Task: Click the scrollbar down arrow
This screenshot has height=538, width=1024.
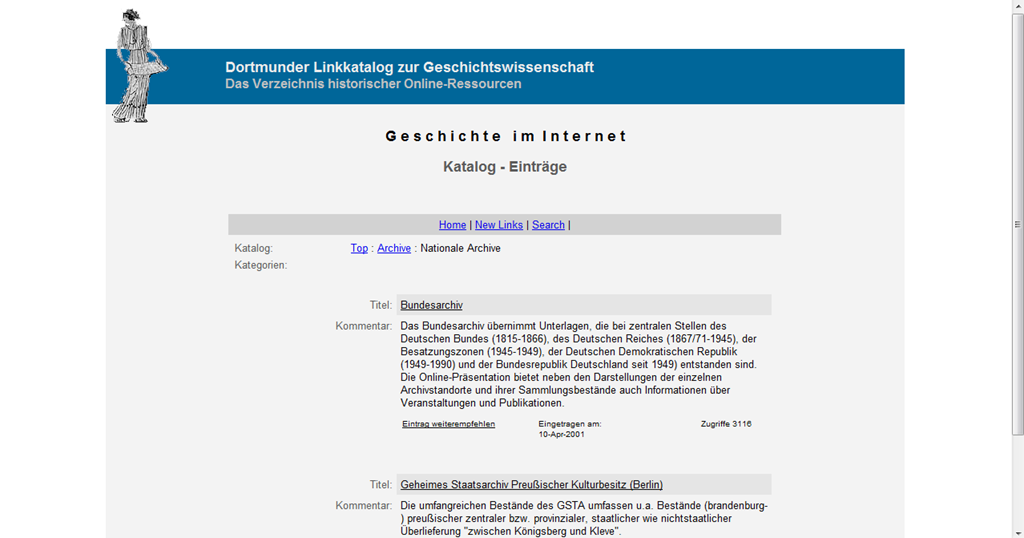Action: pyautogui.click(x=1017, y=532)
